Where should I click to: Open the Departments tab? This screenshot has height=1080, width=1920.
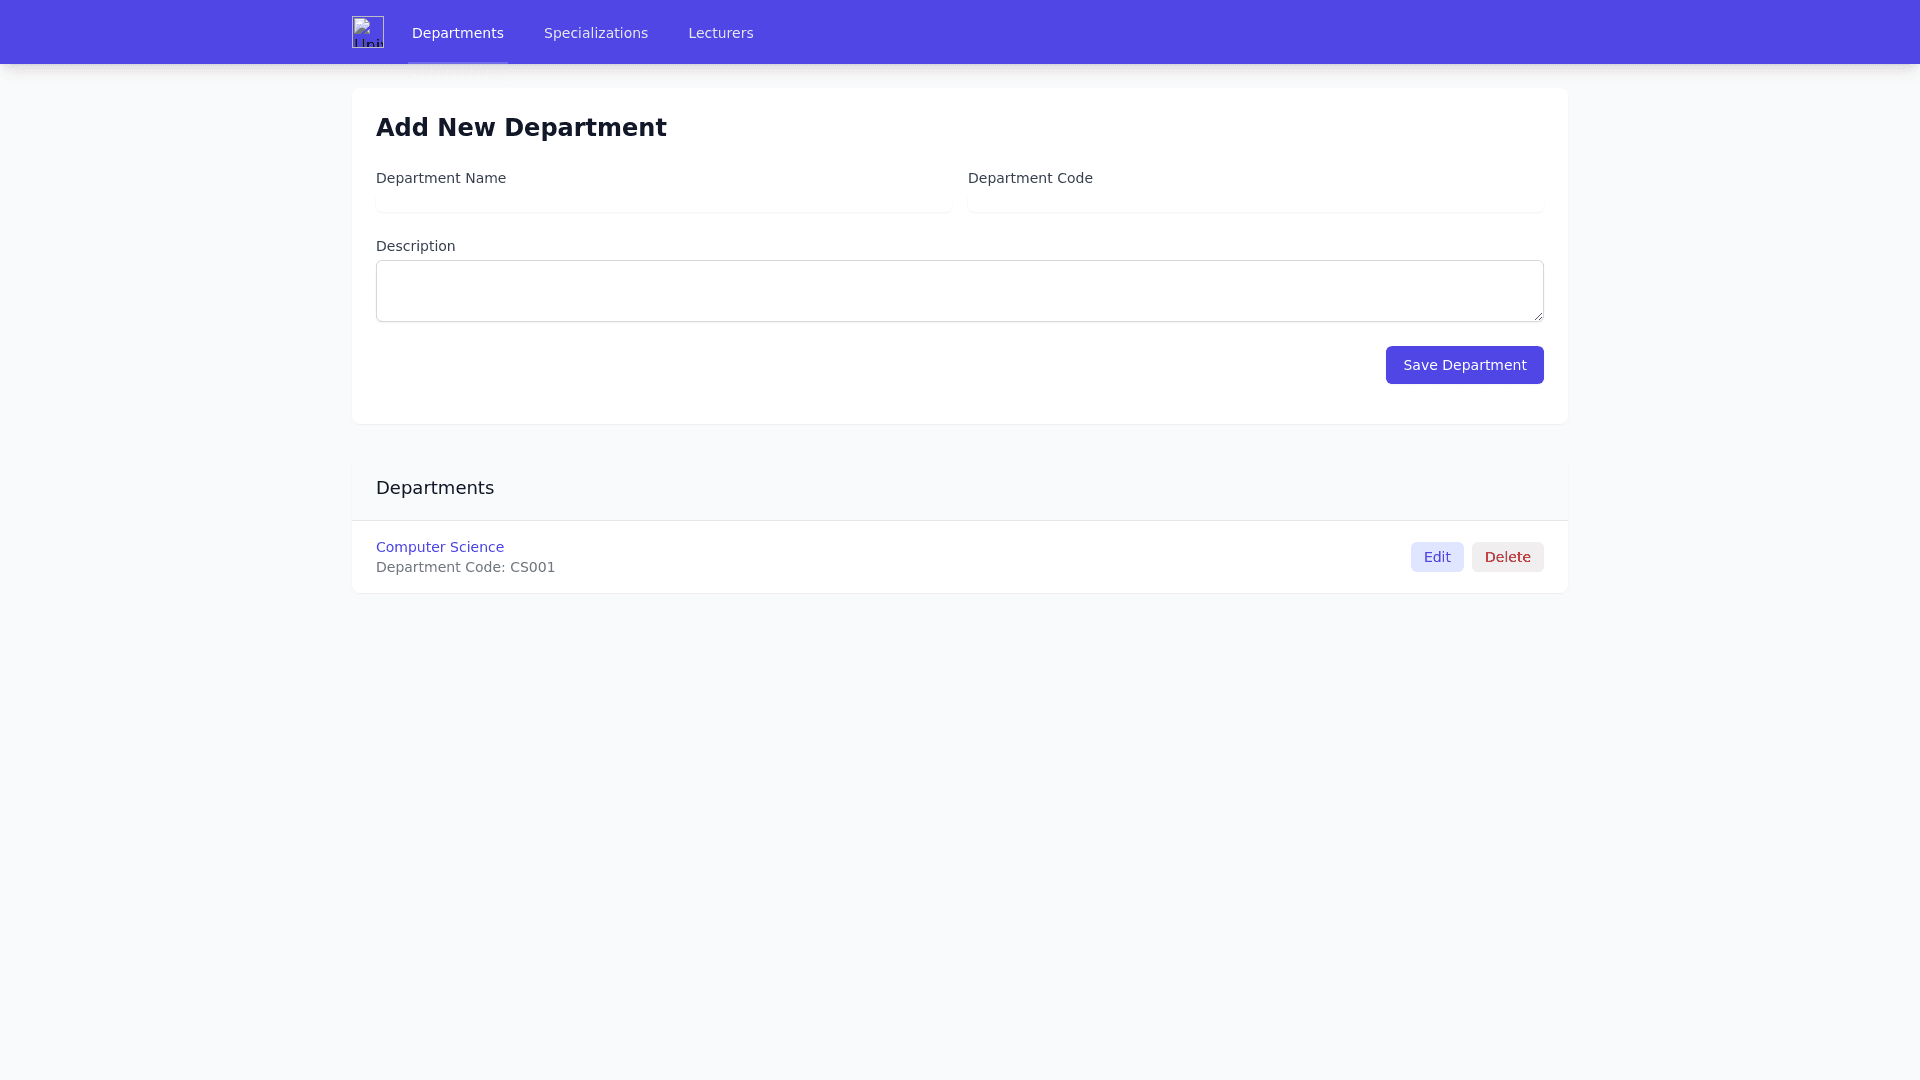[457, 33]
